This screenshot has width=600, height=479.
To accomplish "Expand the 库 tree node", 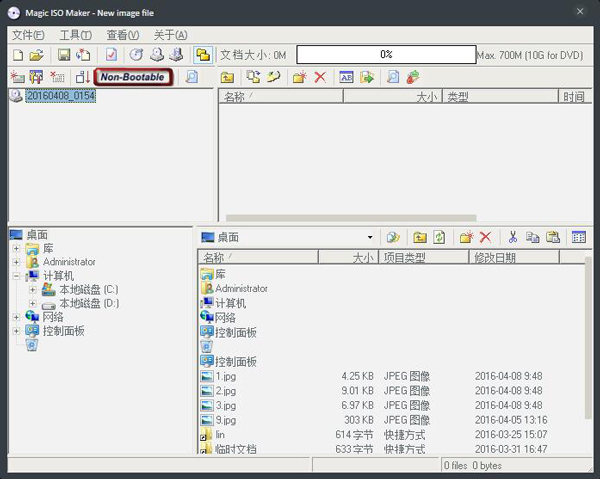I will click(16, 249).
